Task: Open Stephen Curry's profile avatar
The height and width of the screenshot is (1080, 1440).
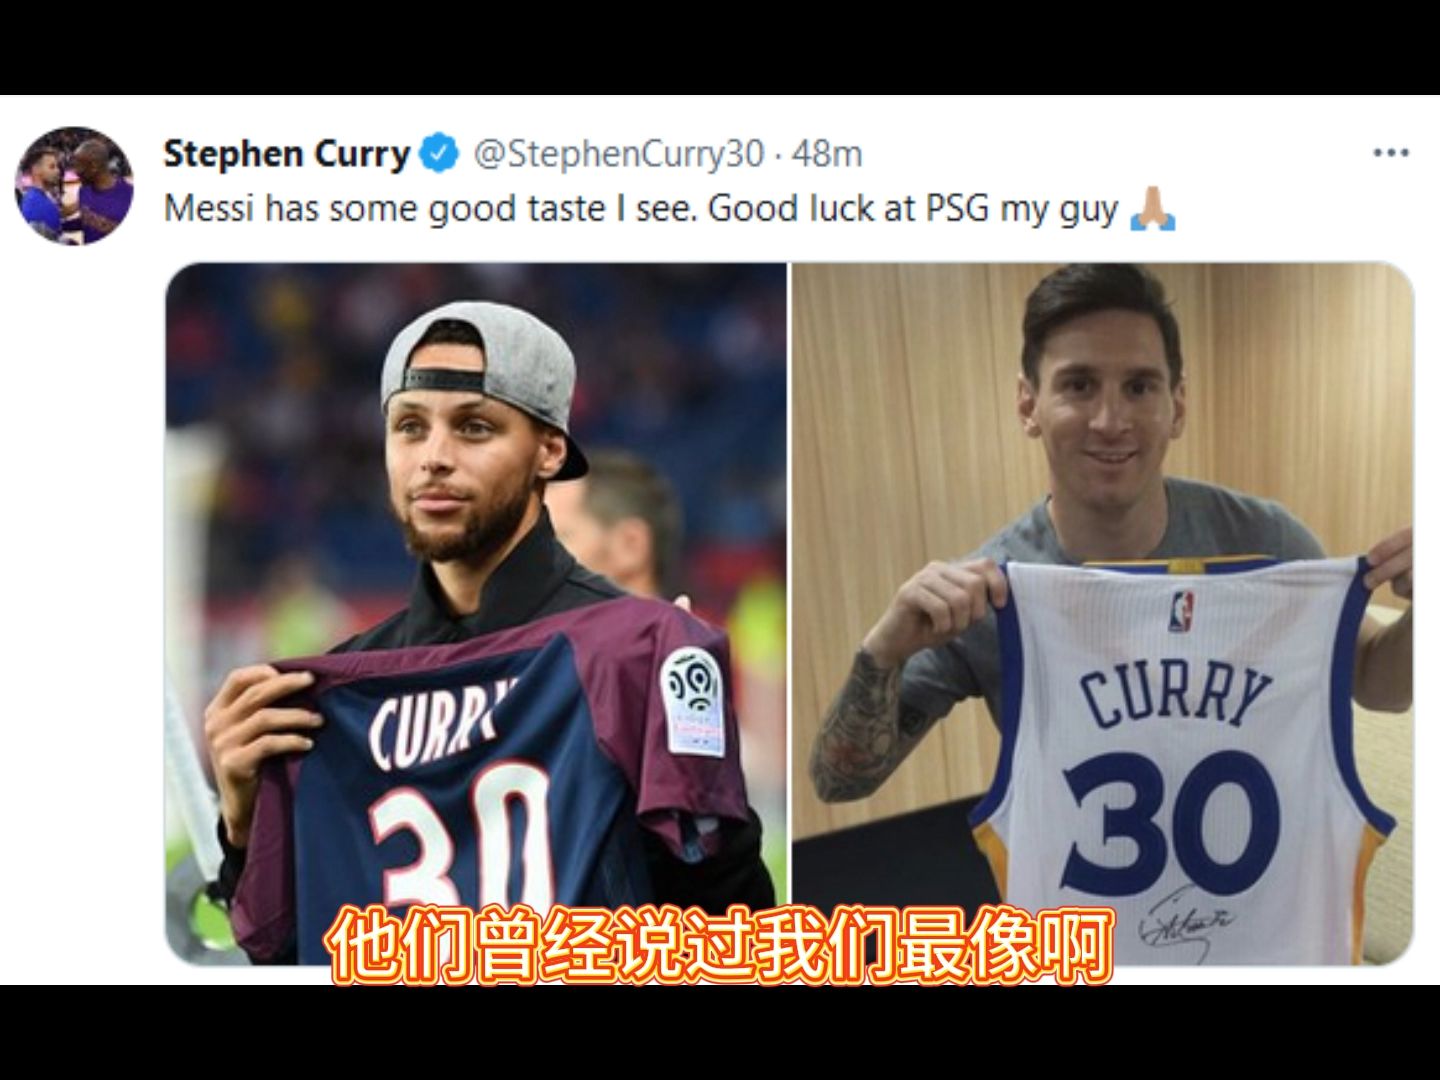Action: [x=73, y=185]
